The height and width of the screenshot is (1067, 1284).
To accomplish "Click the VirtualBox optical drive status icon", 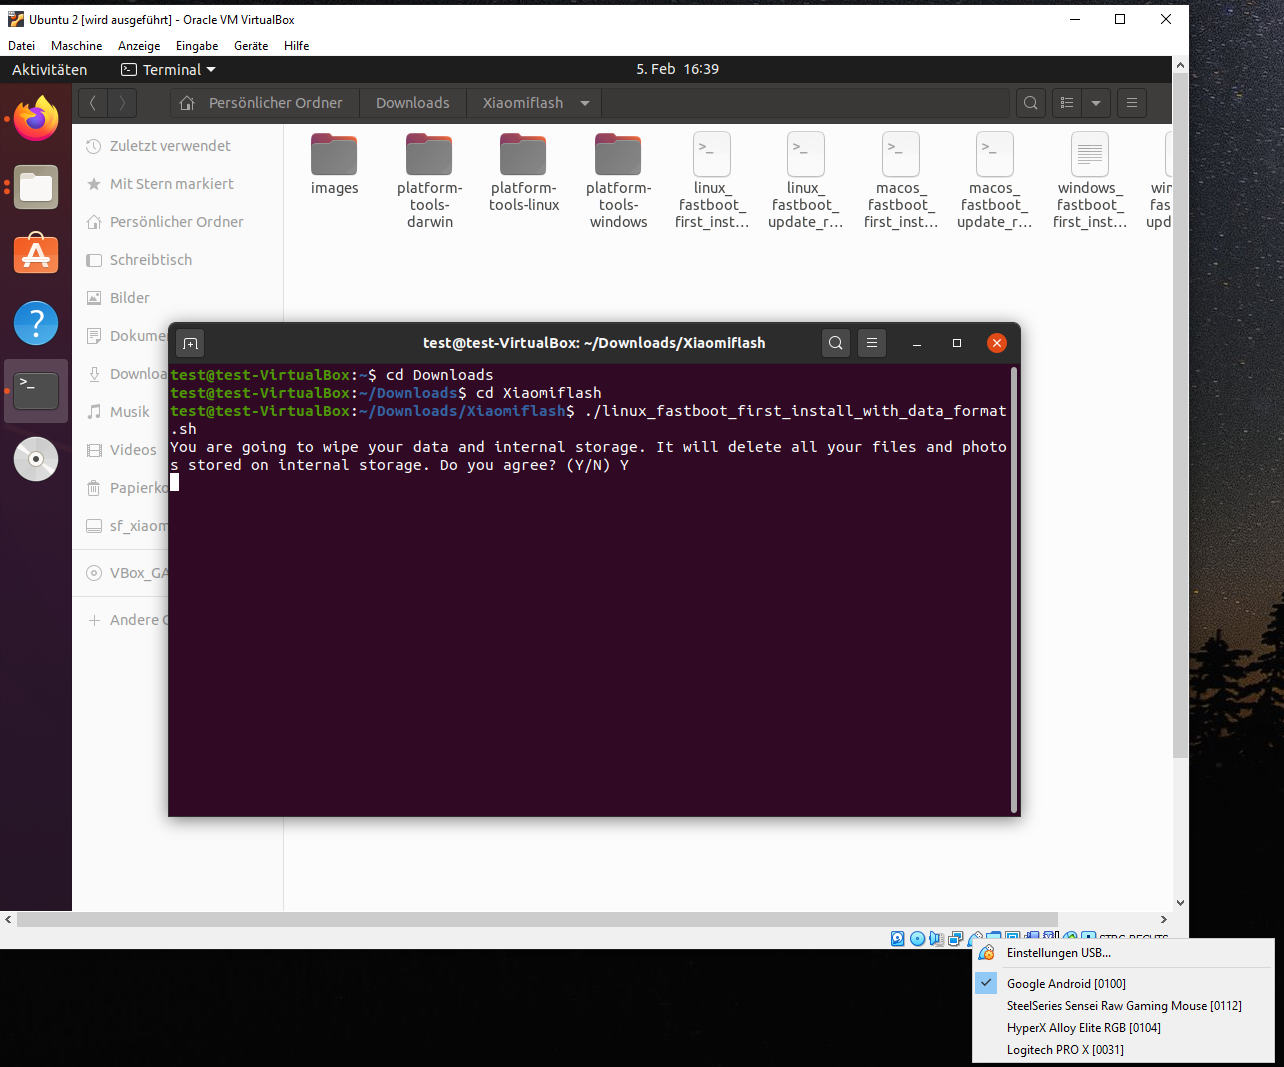I will (917, 938).
